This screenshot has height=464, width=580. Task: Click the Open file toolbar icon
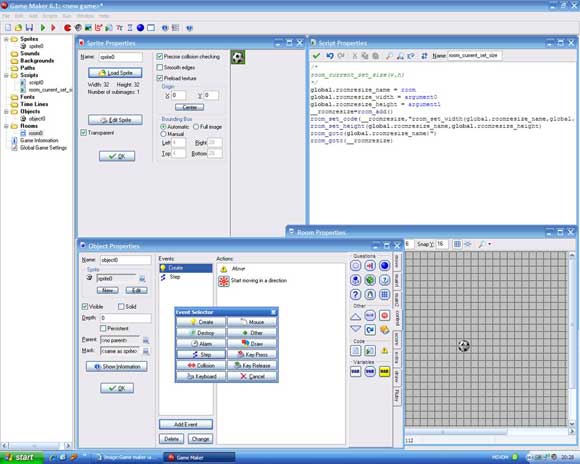[18, 28]
